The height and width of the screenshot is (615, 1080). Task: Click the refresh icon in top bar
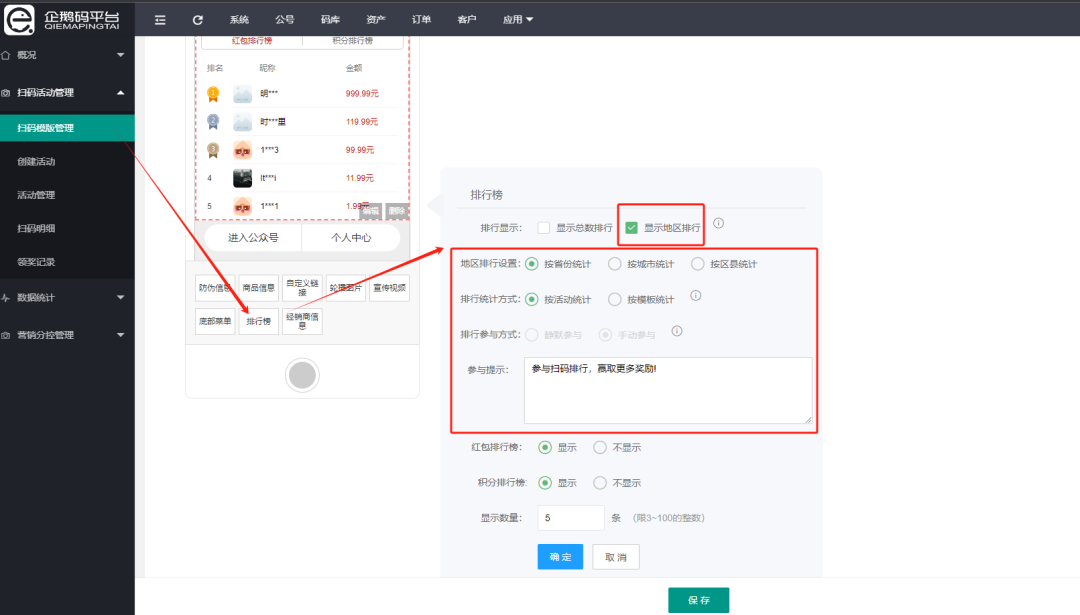click(198, 19)
